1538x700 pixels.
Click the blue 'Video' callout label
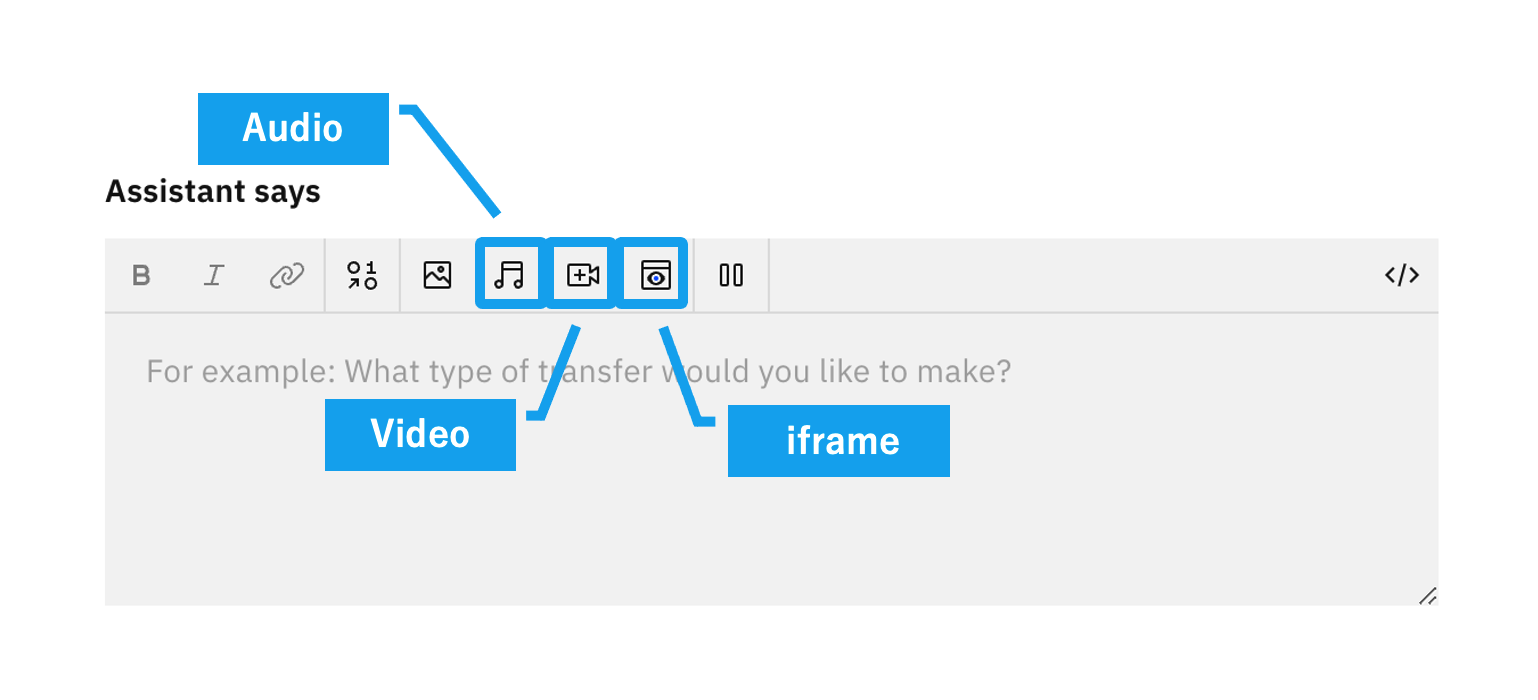coord(420,434)
